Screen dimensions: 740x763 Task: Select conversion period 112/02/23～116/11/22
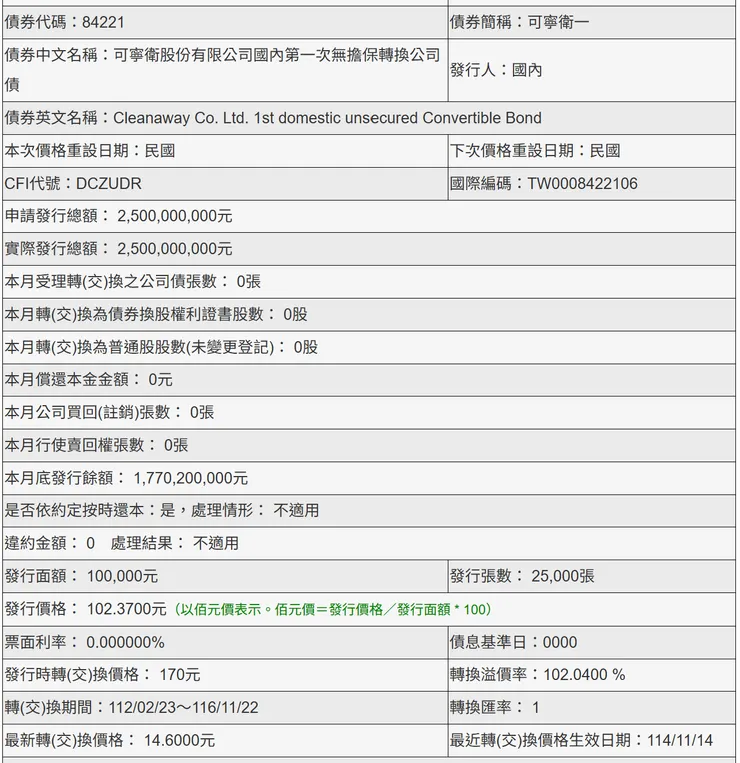(x=183, y=708)
